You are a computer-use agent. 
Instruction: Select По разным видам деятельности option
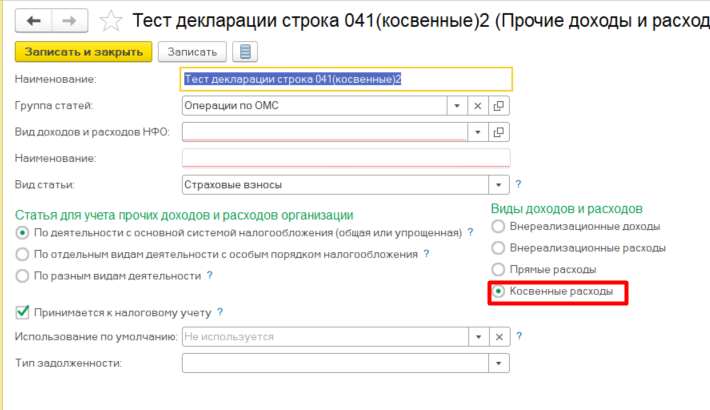23,275
